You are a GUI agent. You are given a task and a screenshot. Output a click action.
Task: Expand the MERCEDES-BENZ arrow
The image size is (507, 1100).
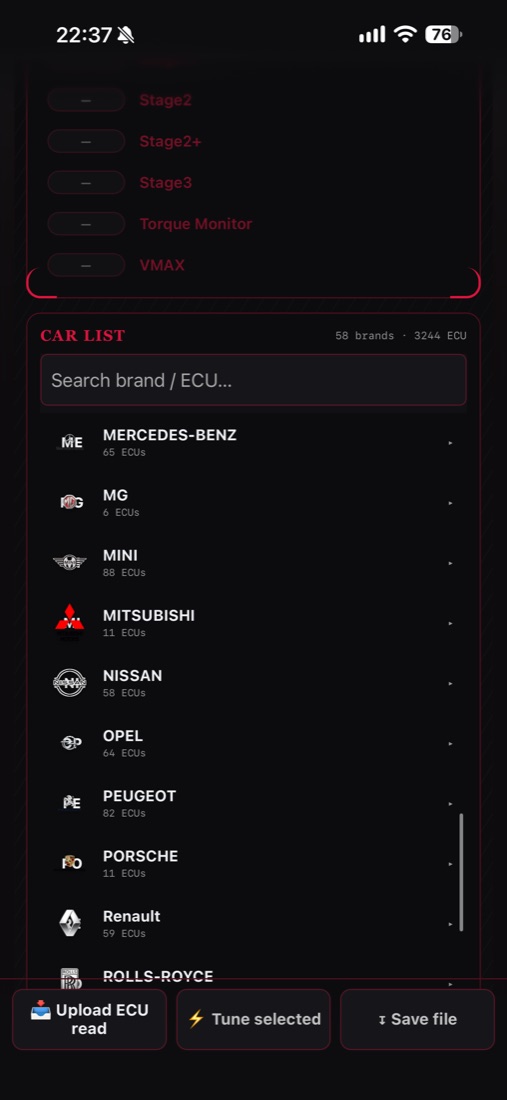(450, 443)
